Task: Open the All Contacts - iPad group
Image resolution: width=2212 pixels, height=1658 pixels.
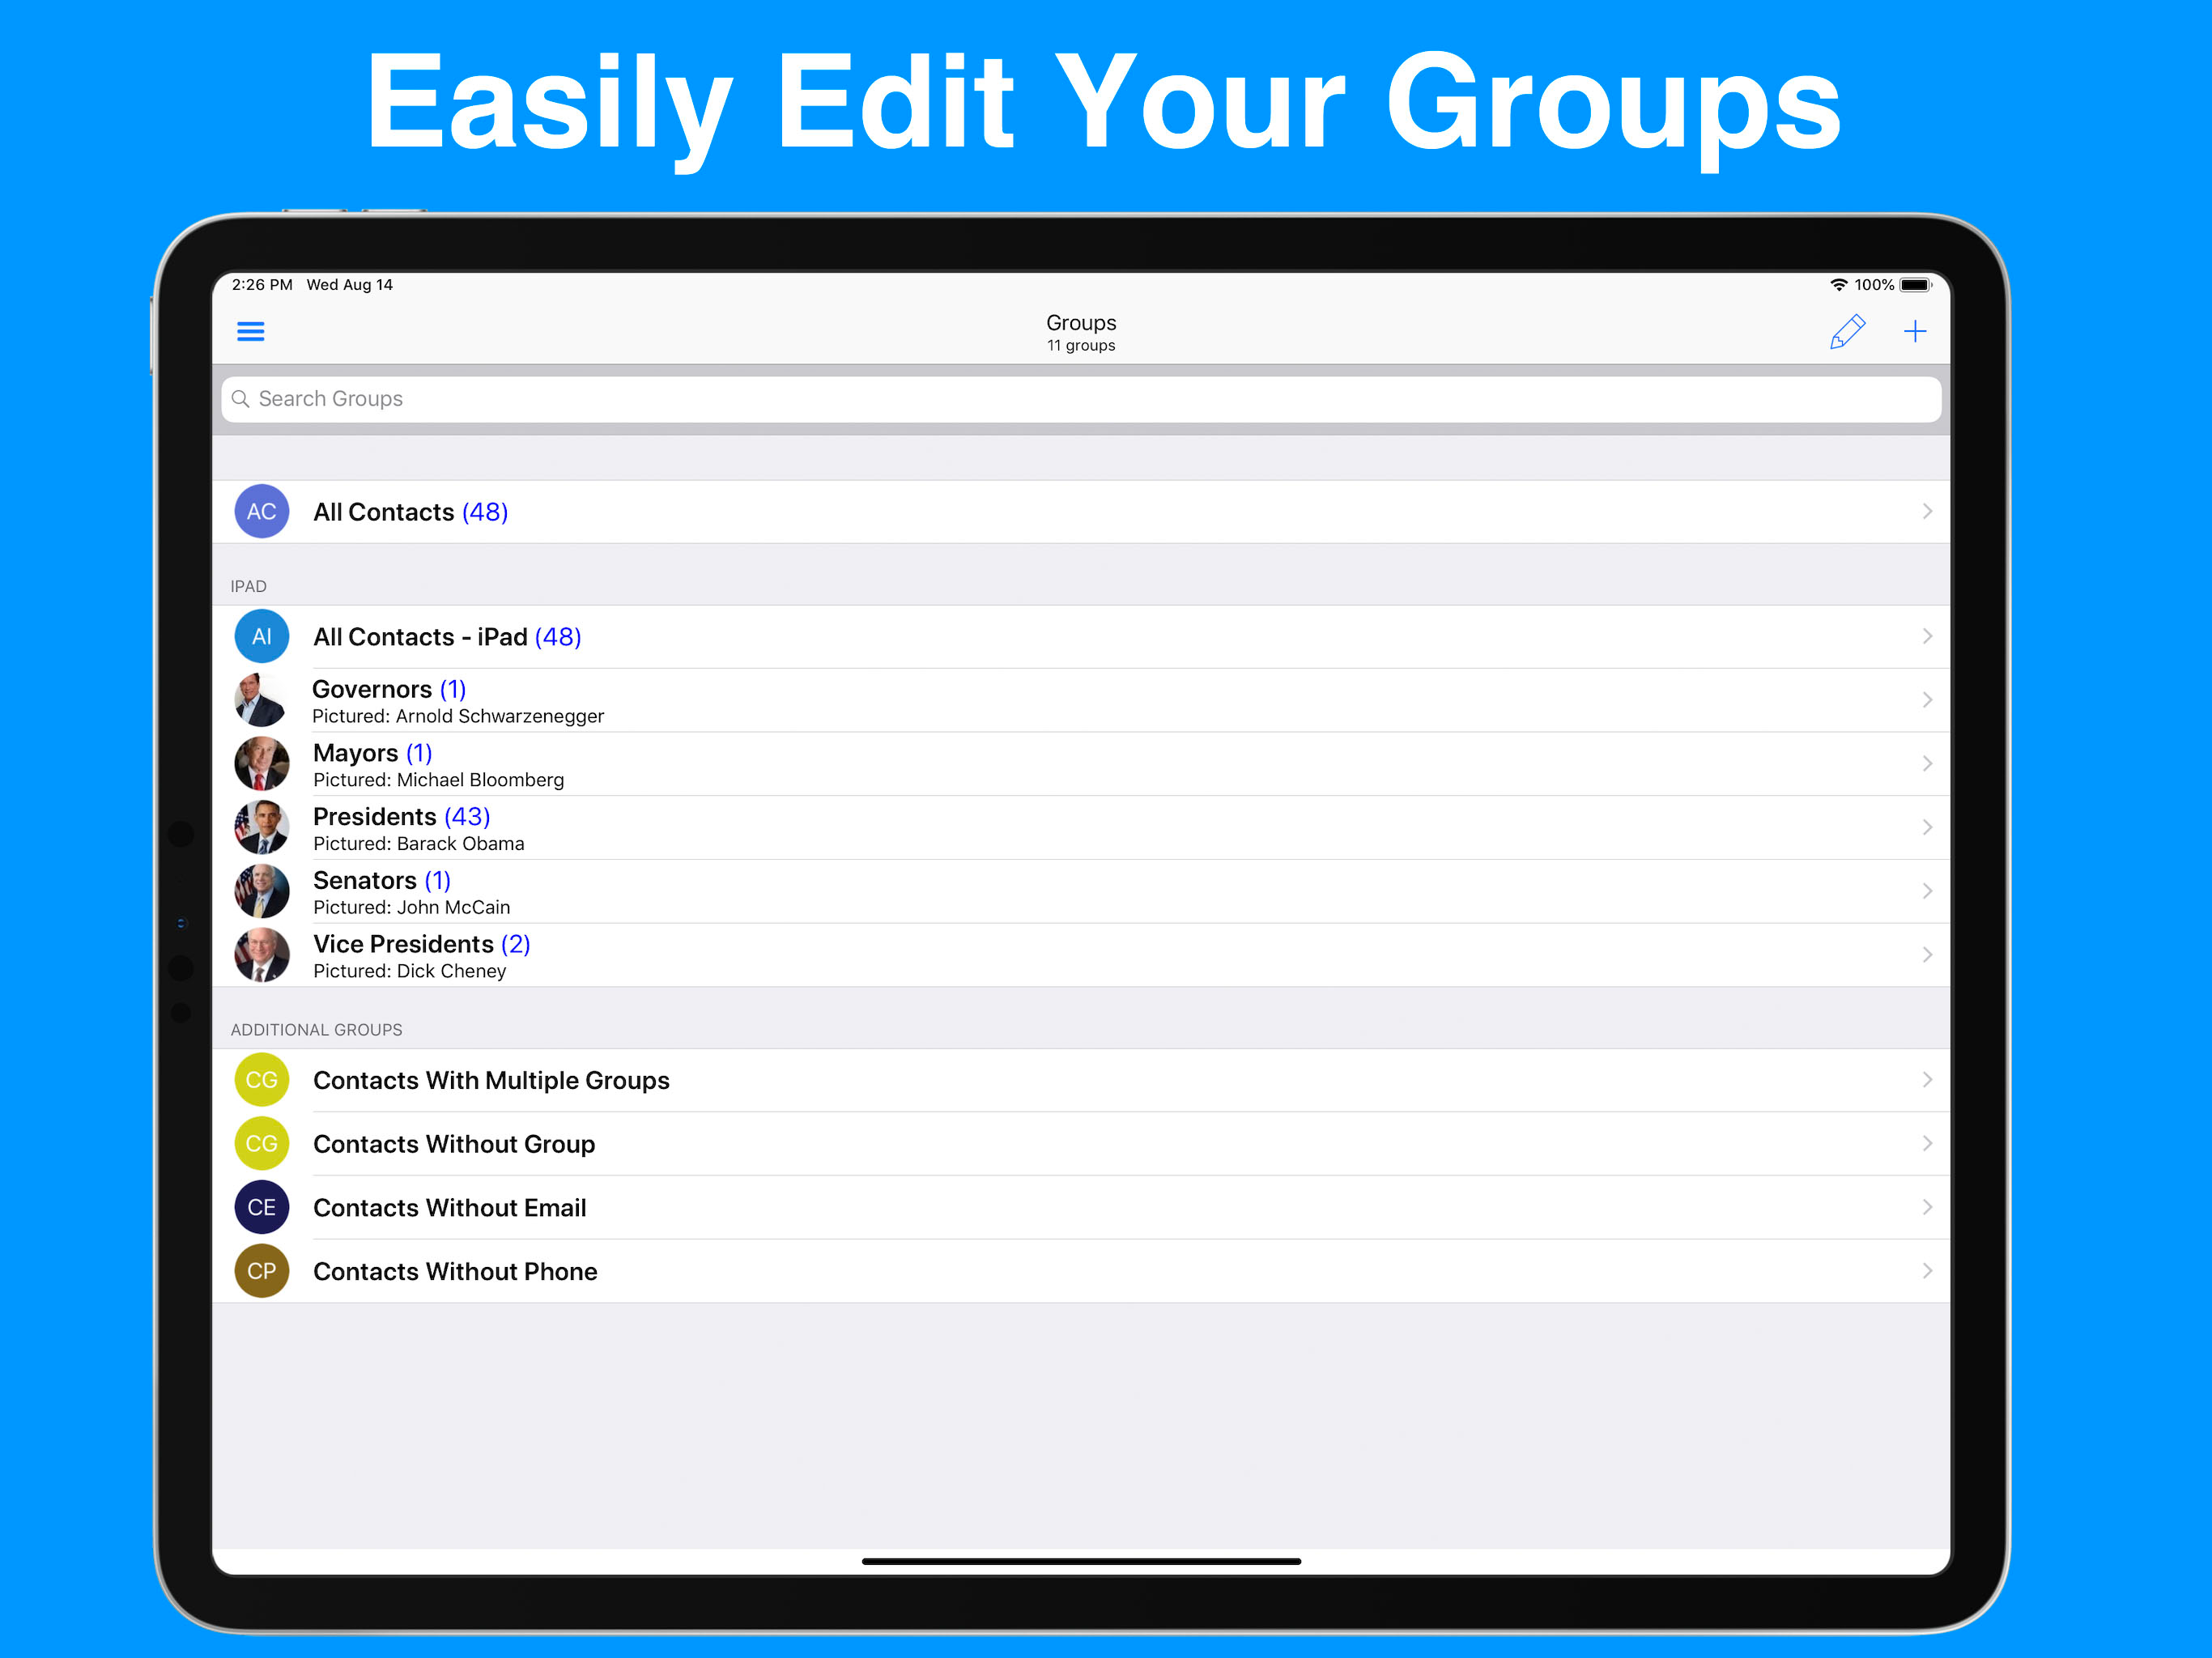Action: click(x=1081, y=637)
